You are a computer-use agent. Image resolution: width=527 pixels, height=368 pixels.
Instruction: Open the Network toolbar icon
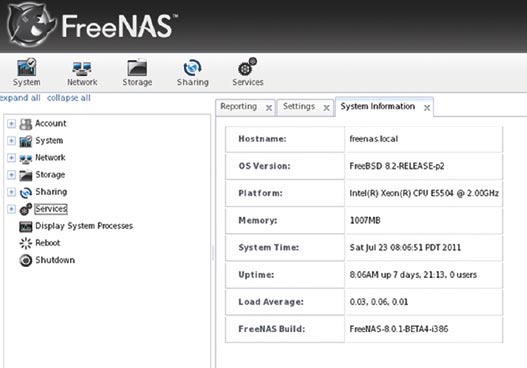click(82, 68)
